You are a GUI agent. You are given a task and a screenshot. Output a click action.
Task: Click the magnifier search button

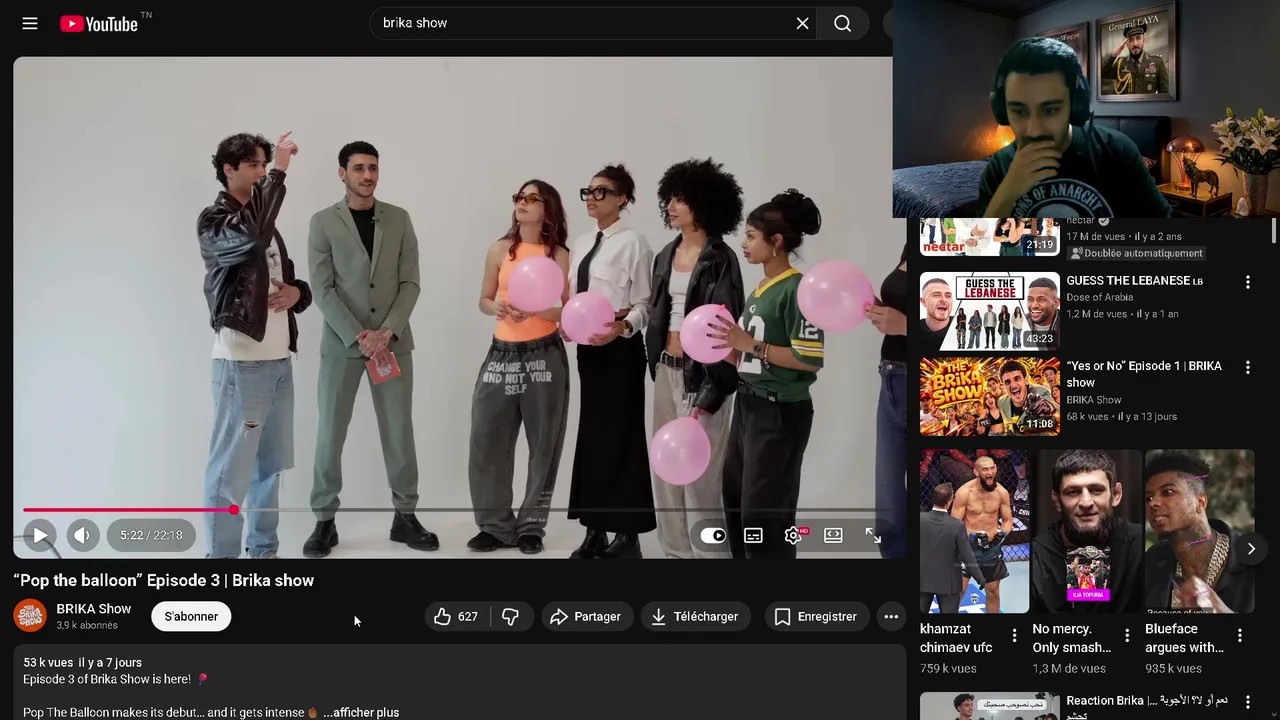(x=843, y=23)
